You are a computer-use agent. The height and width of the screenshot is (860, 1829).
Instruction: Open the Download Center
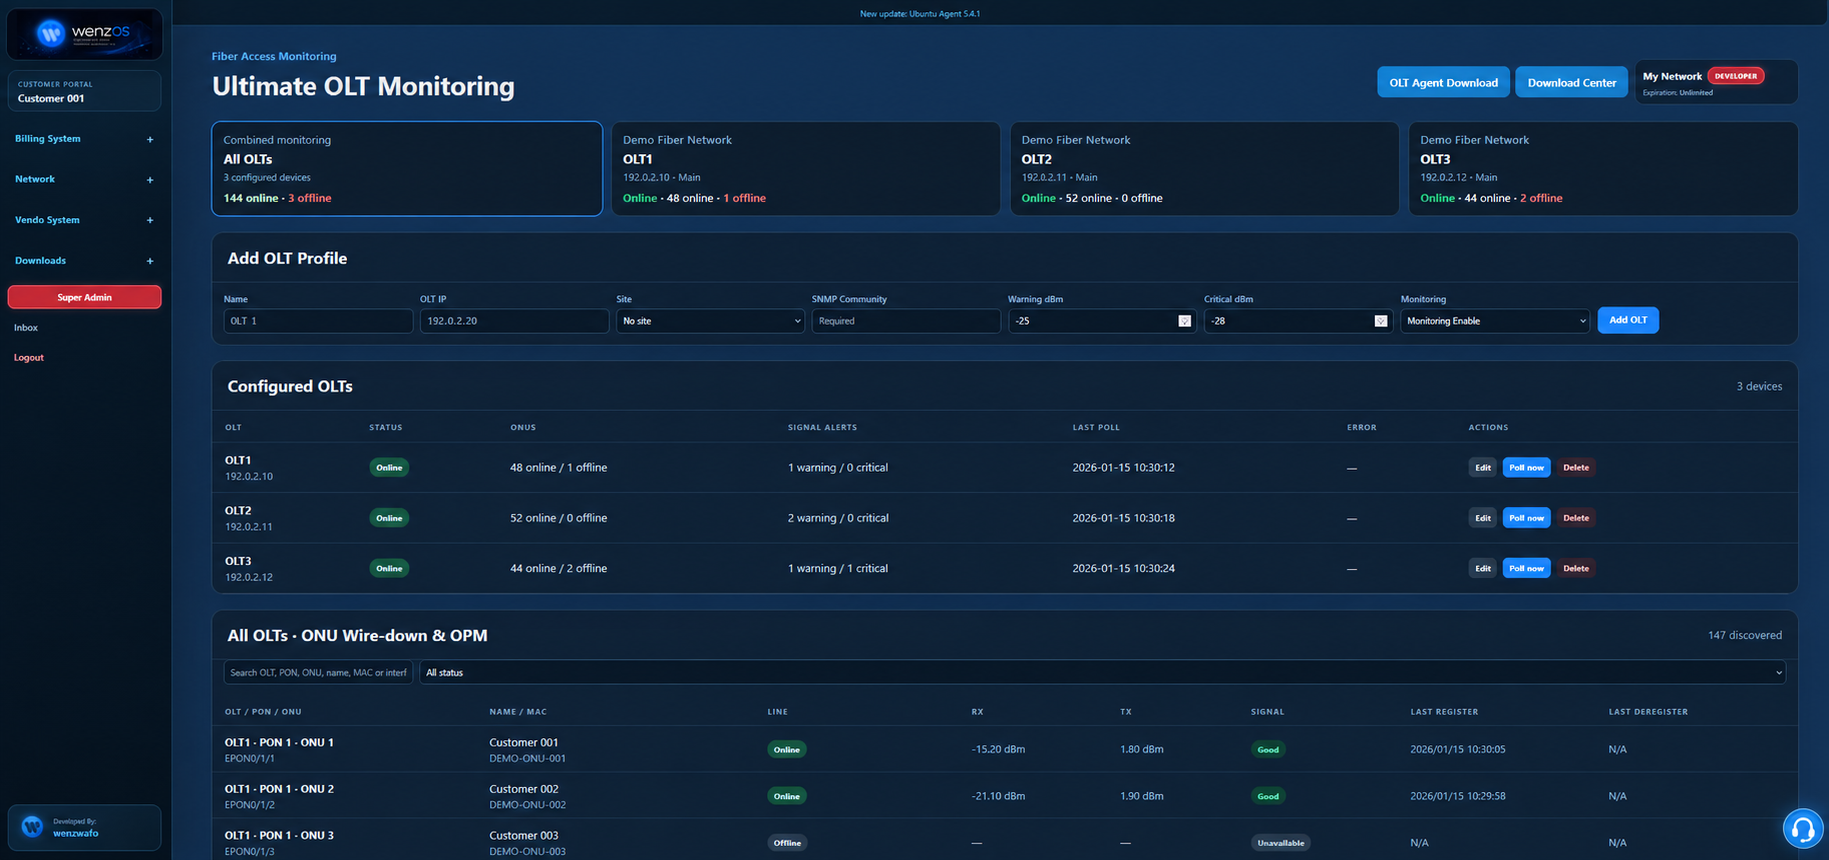pos(1571,82)
